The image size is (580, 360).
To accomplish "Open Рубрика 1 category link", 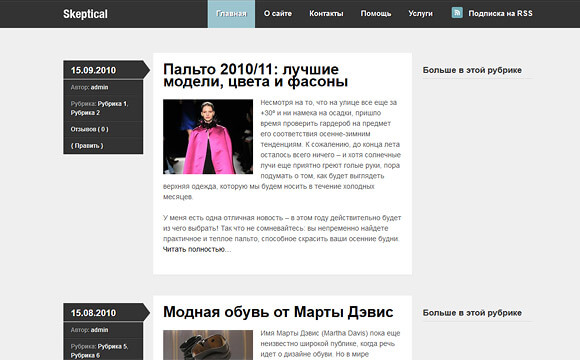I will pos(112,104).
